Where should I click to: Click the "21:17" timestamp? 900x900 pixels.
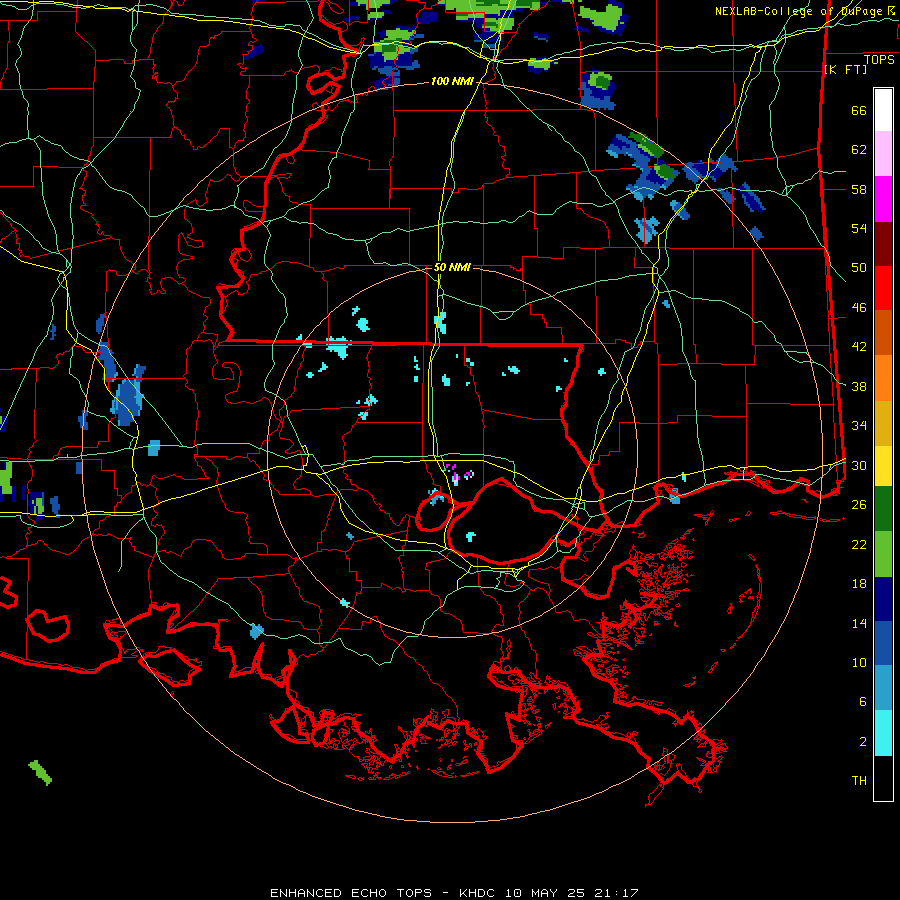(x=616, y=893)
